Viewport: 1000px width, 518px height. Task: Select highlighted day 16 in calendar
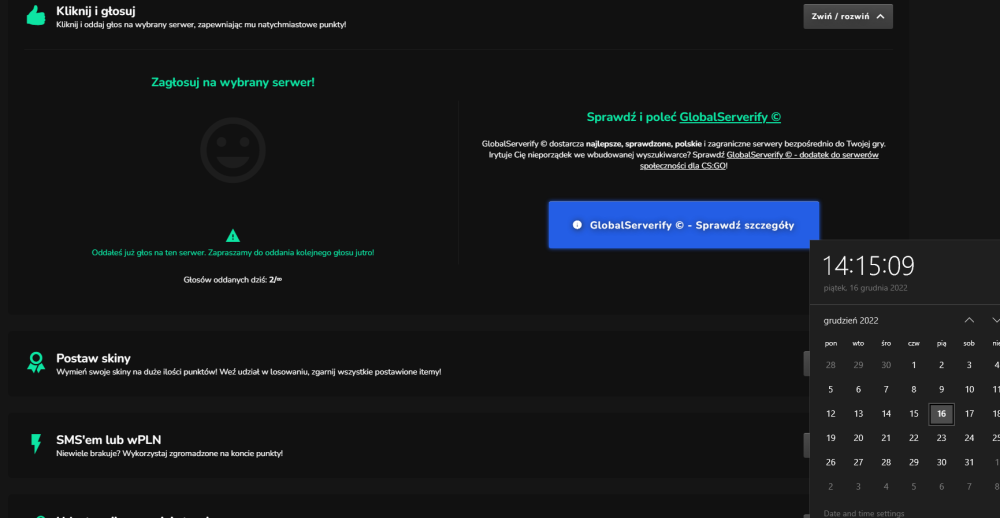[941, 414]
